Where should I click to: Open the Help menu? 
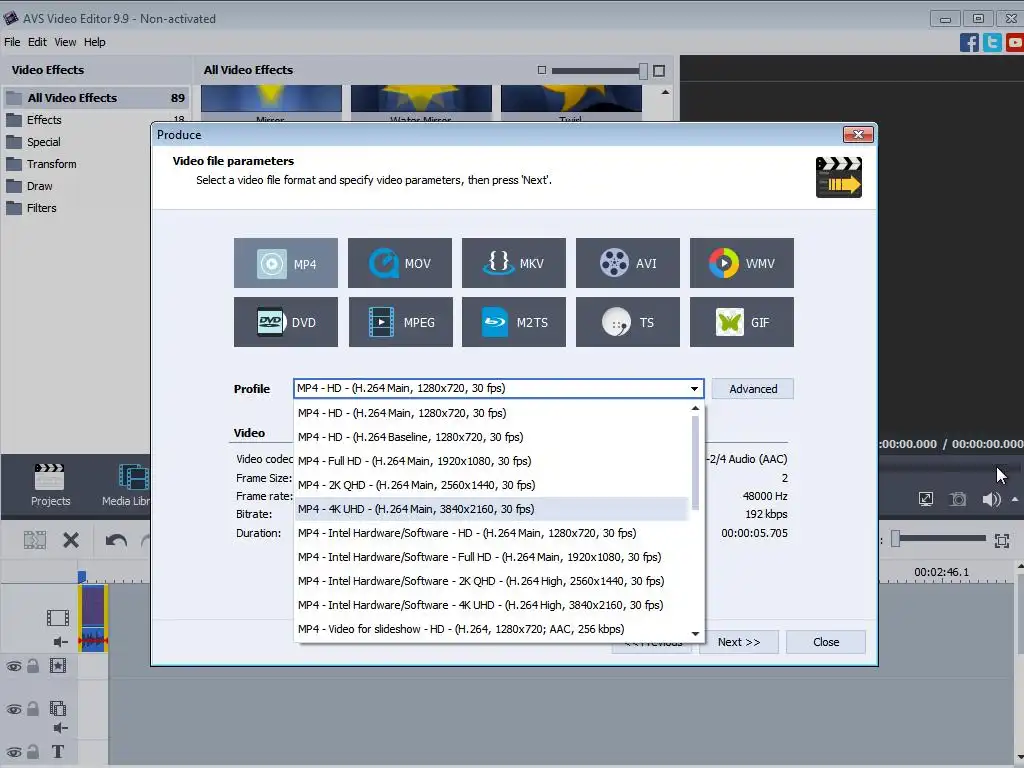pyautogui.click(x=94, y=42)
